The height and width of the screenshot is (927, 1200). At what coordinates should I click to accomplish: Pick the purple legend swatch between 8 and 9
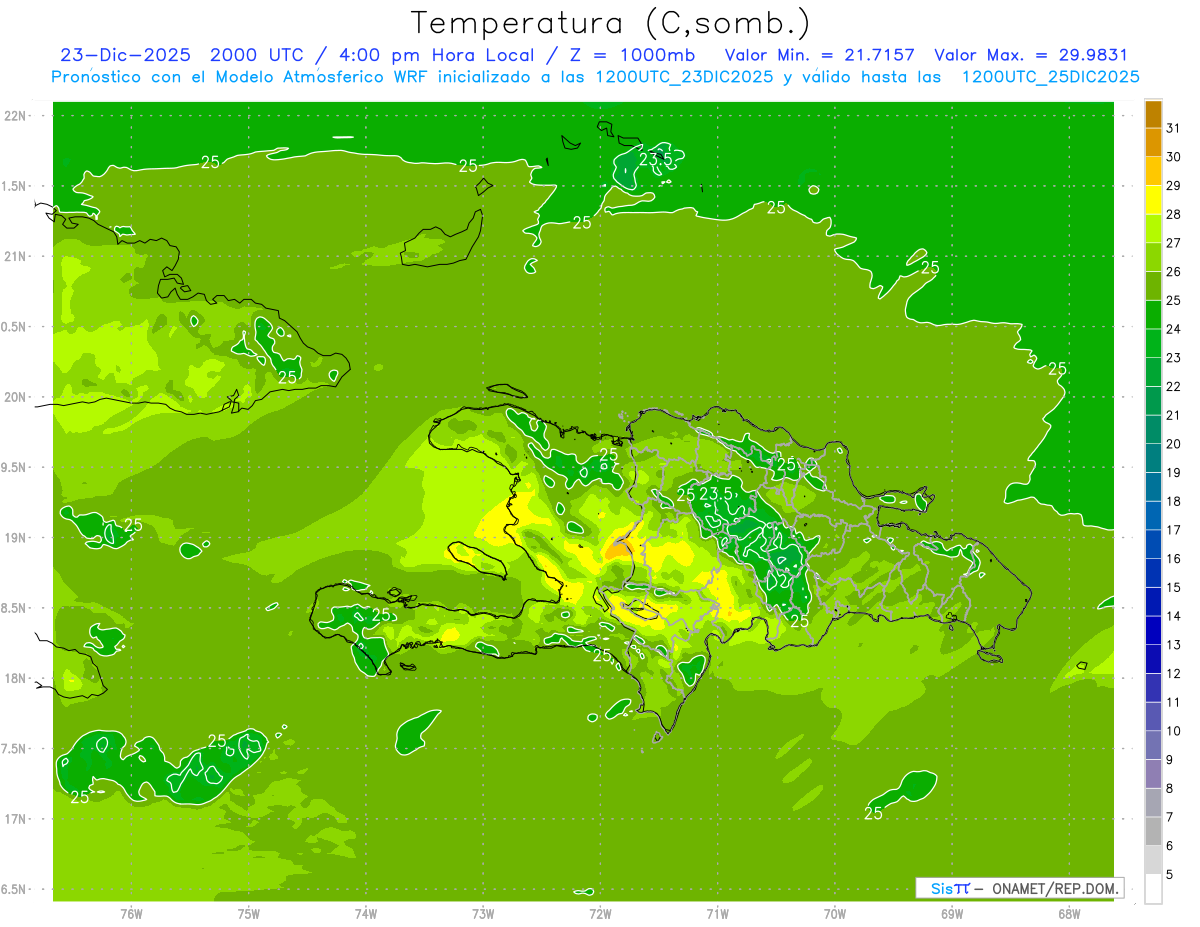(x=1153, y=773)
